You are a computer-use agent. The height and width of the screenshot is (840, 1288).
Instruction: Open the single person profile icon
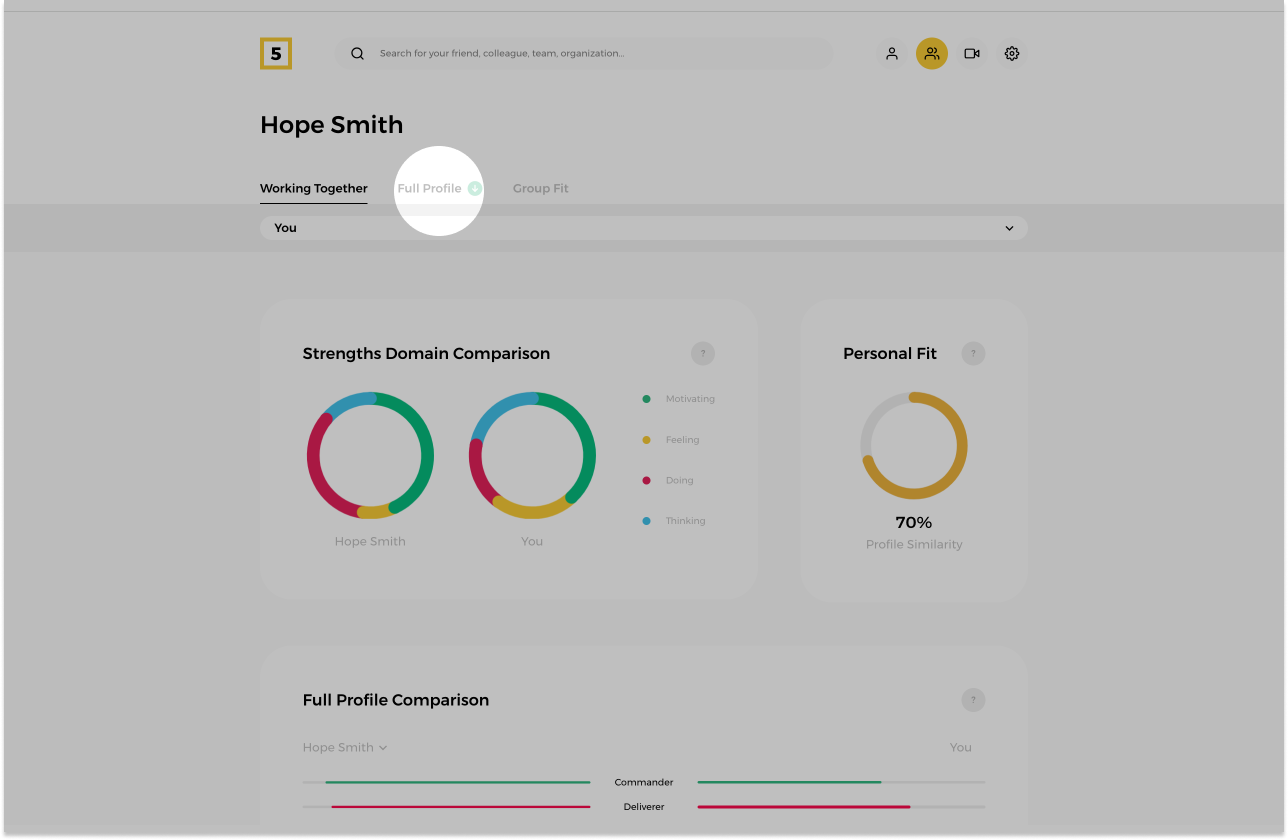coord(891,54)
